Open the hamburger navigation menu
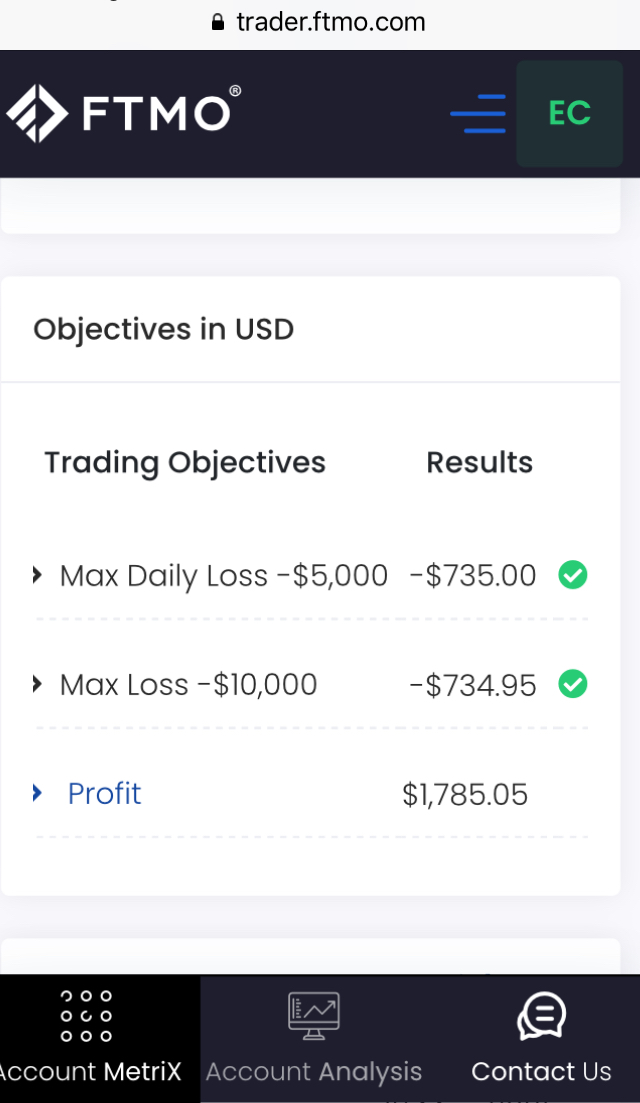 [x=478, y=114]
